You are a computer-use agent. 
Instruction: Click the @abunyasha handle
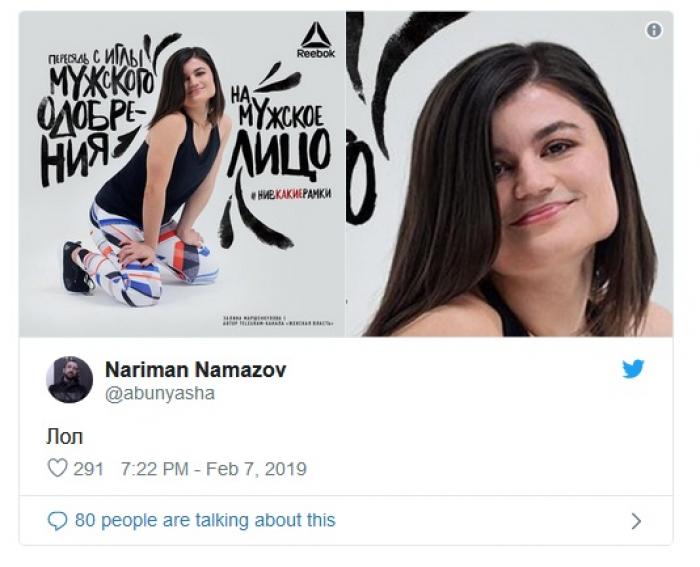click(160, 393)
